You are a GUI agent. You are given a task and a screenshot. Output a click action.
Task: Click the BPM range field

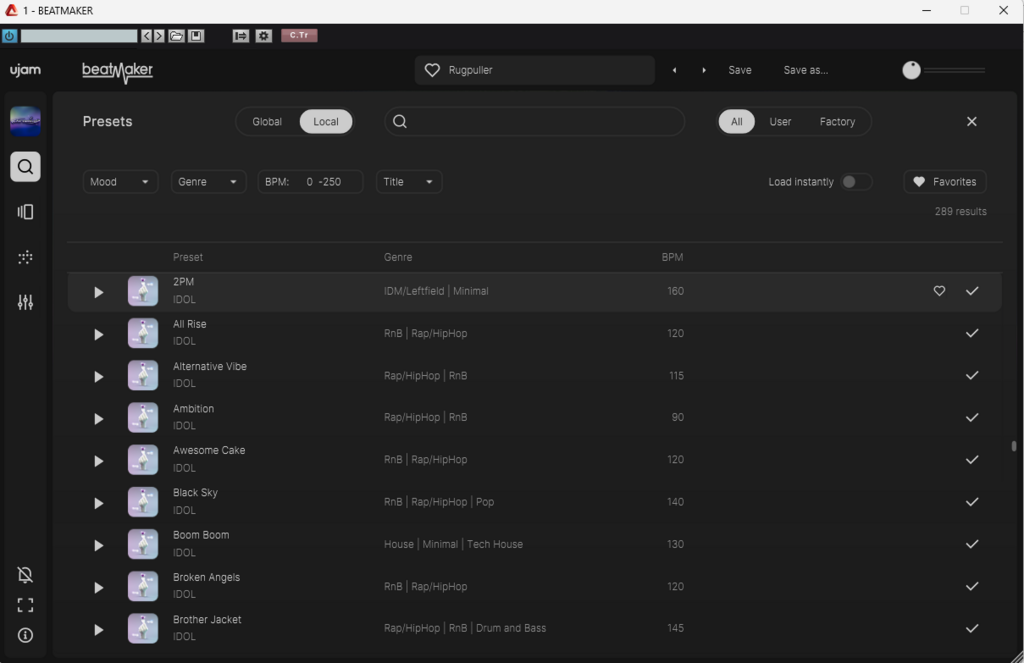(310, 182)
